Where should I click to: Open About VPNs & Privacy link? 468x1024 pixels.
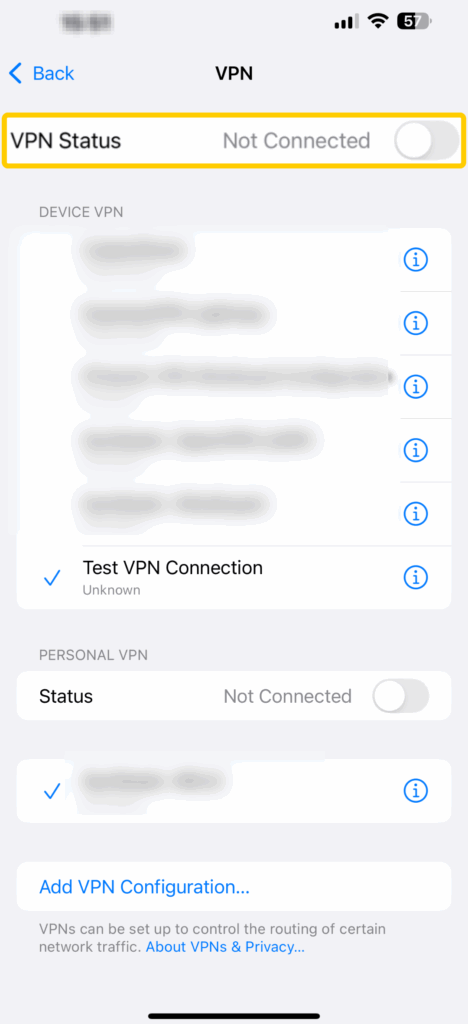pos(225,947)
